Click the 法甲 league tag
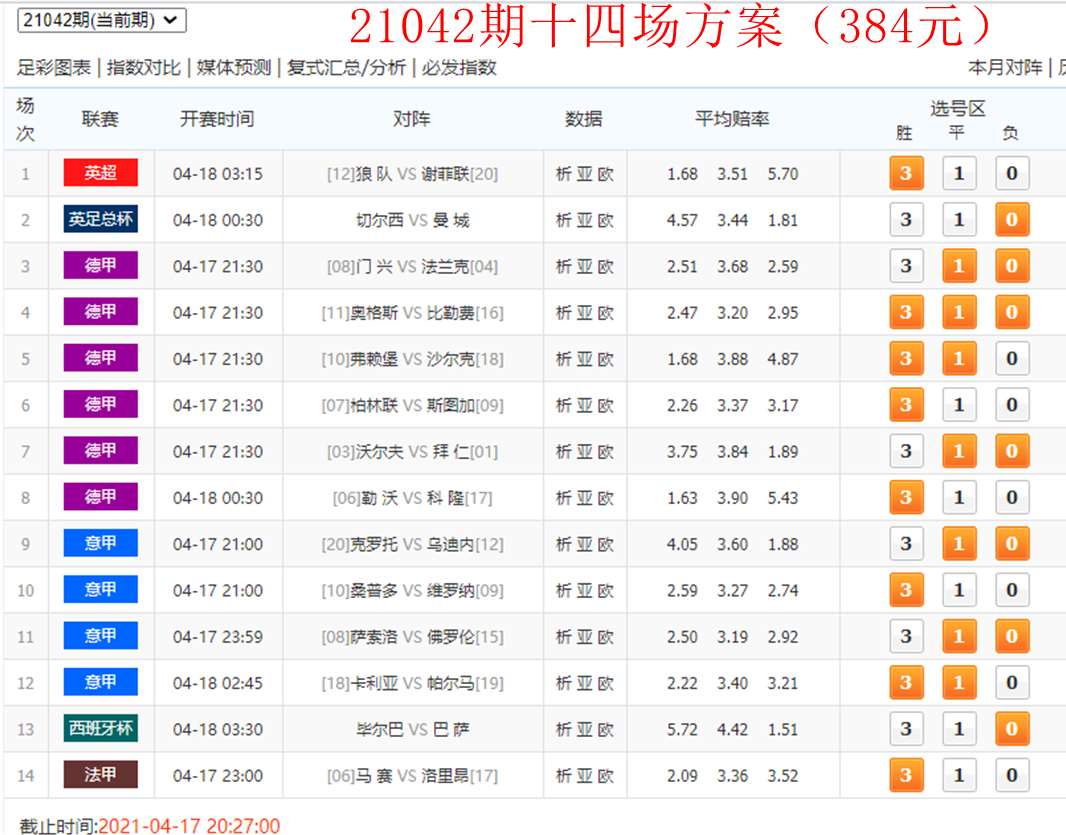 tap(101, 774)
